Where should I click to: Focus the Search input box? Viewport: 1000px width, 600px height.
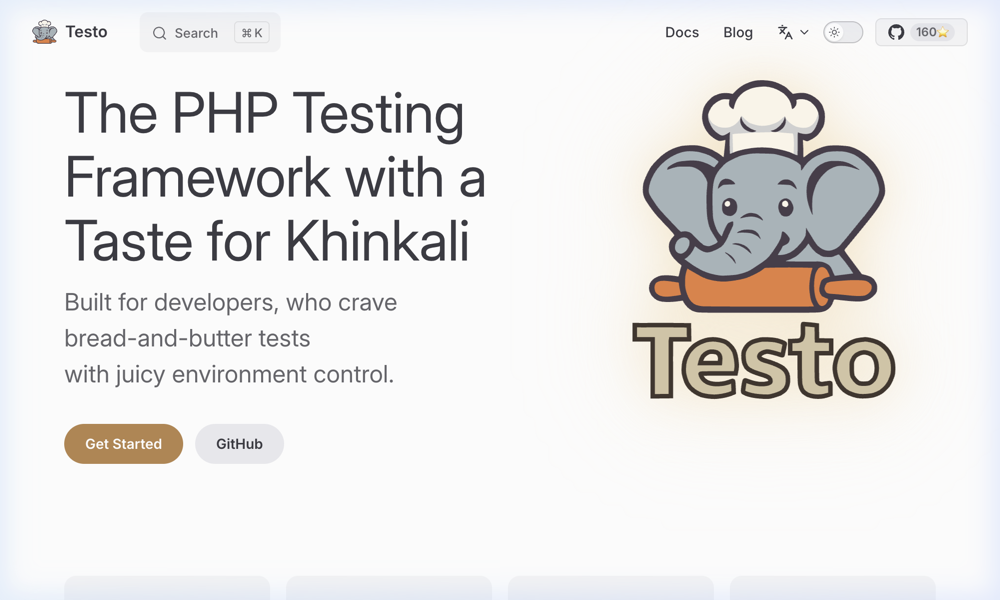196,33
